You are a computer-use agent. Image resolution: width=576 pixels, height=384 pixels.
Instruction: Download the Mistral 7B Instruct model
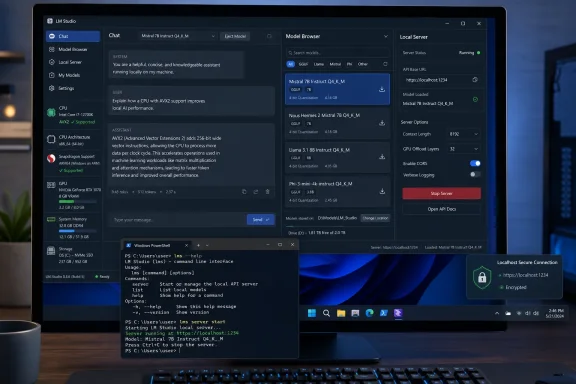(382, 89)
